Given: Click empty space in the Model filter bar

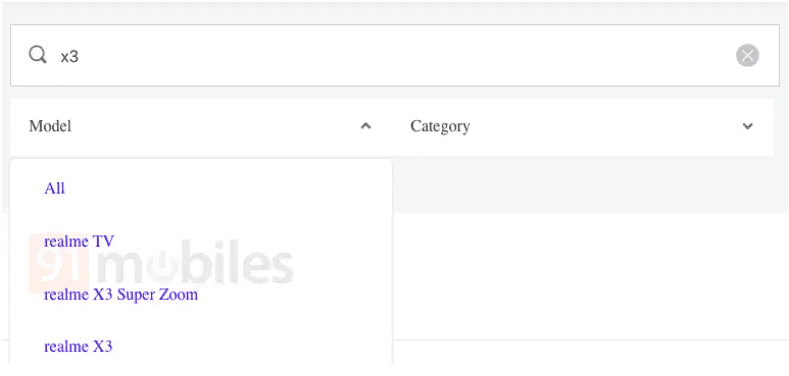Looking at the screenshot, I should (x=216, y=126).
